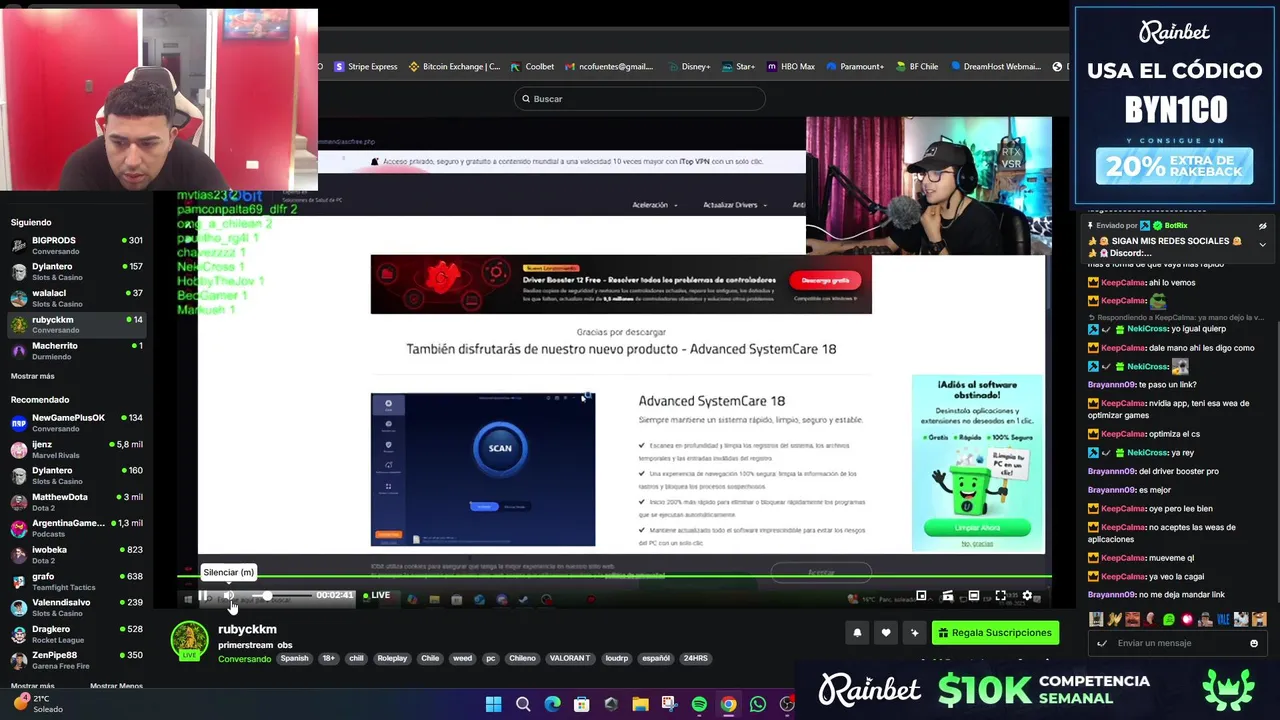Focus the Buscar search field
The image size is (1280, 720).
pos(640,99)
